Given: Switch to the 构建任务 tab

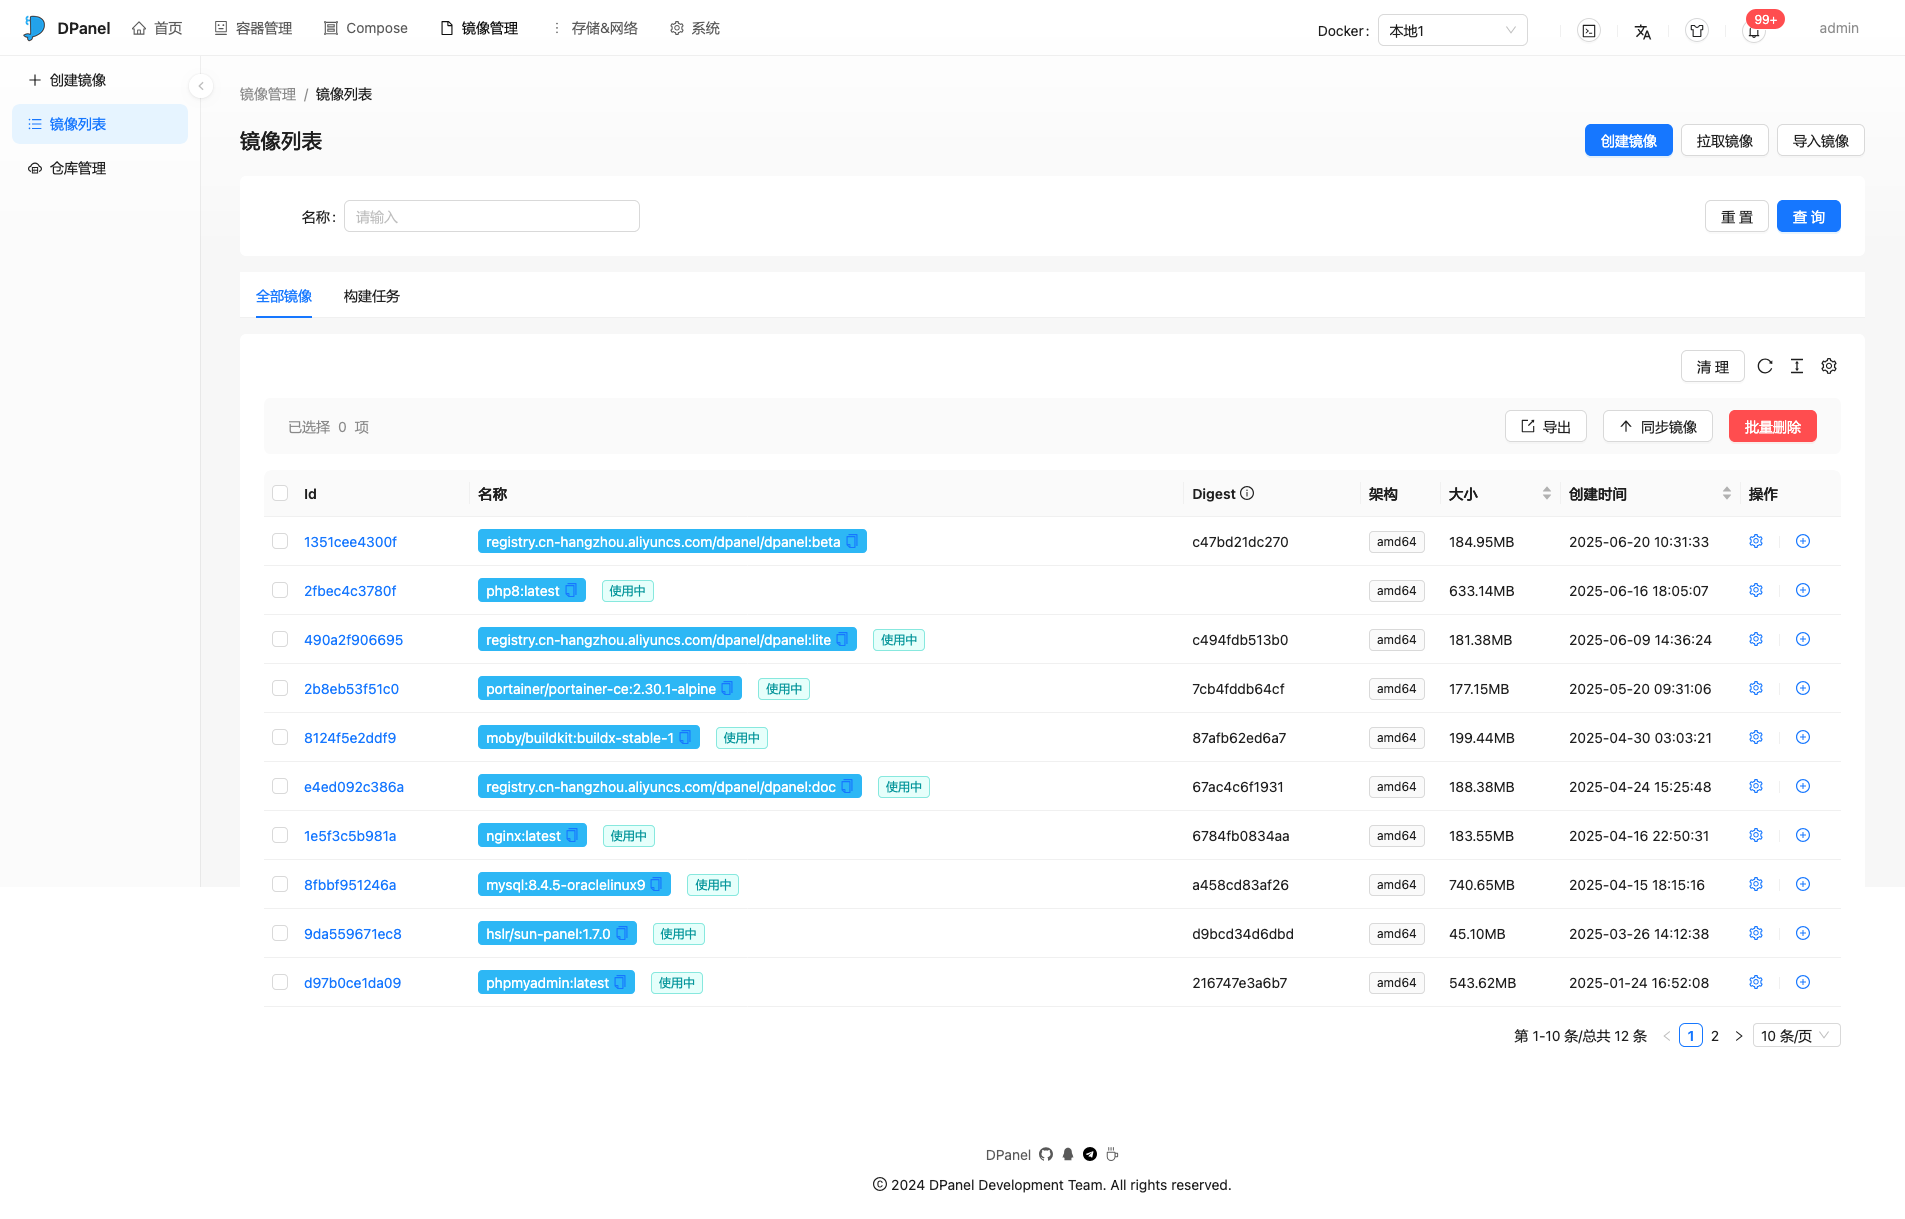Looking at the screenshot, I should pyautogui.click(x=371, y=297).
